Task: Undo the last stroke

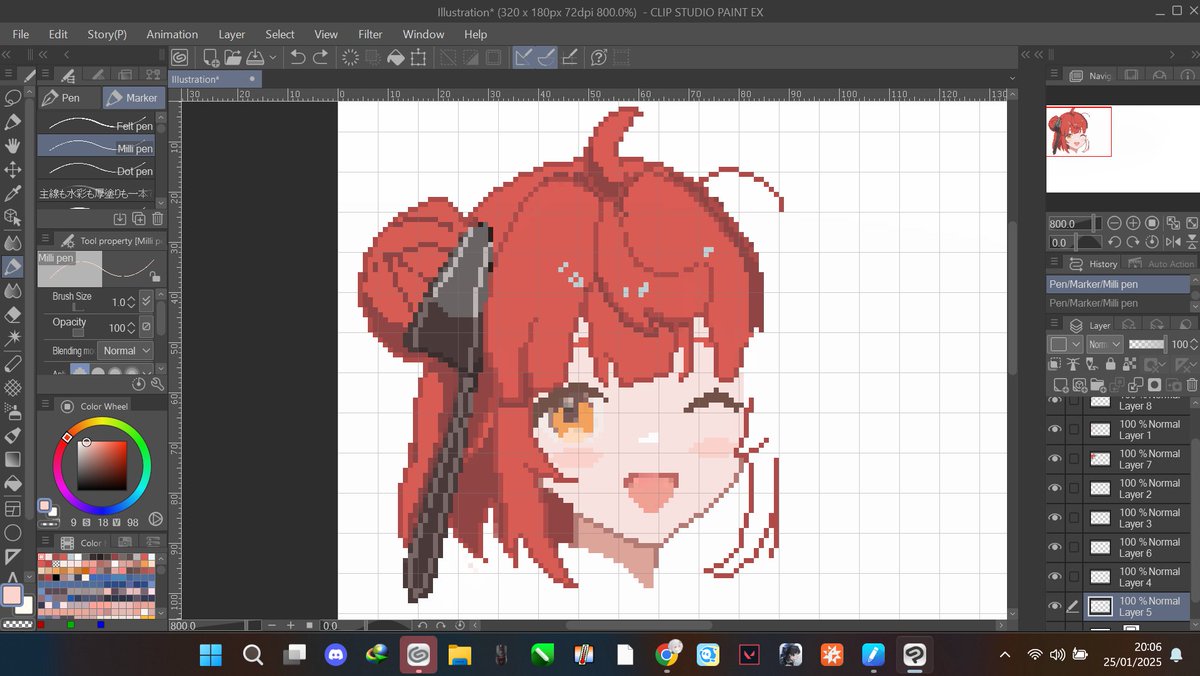Action: 298,58
